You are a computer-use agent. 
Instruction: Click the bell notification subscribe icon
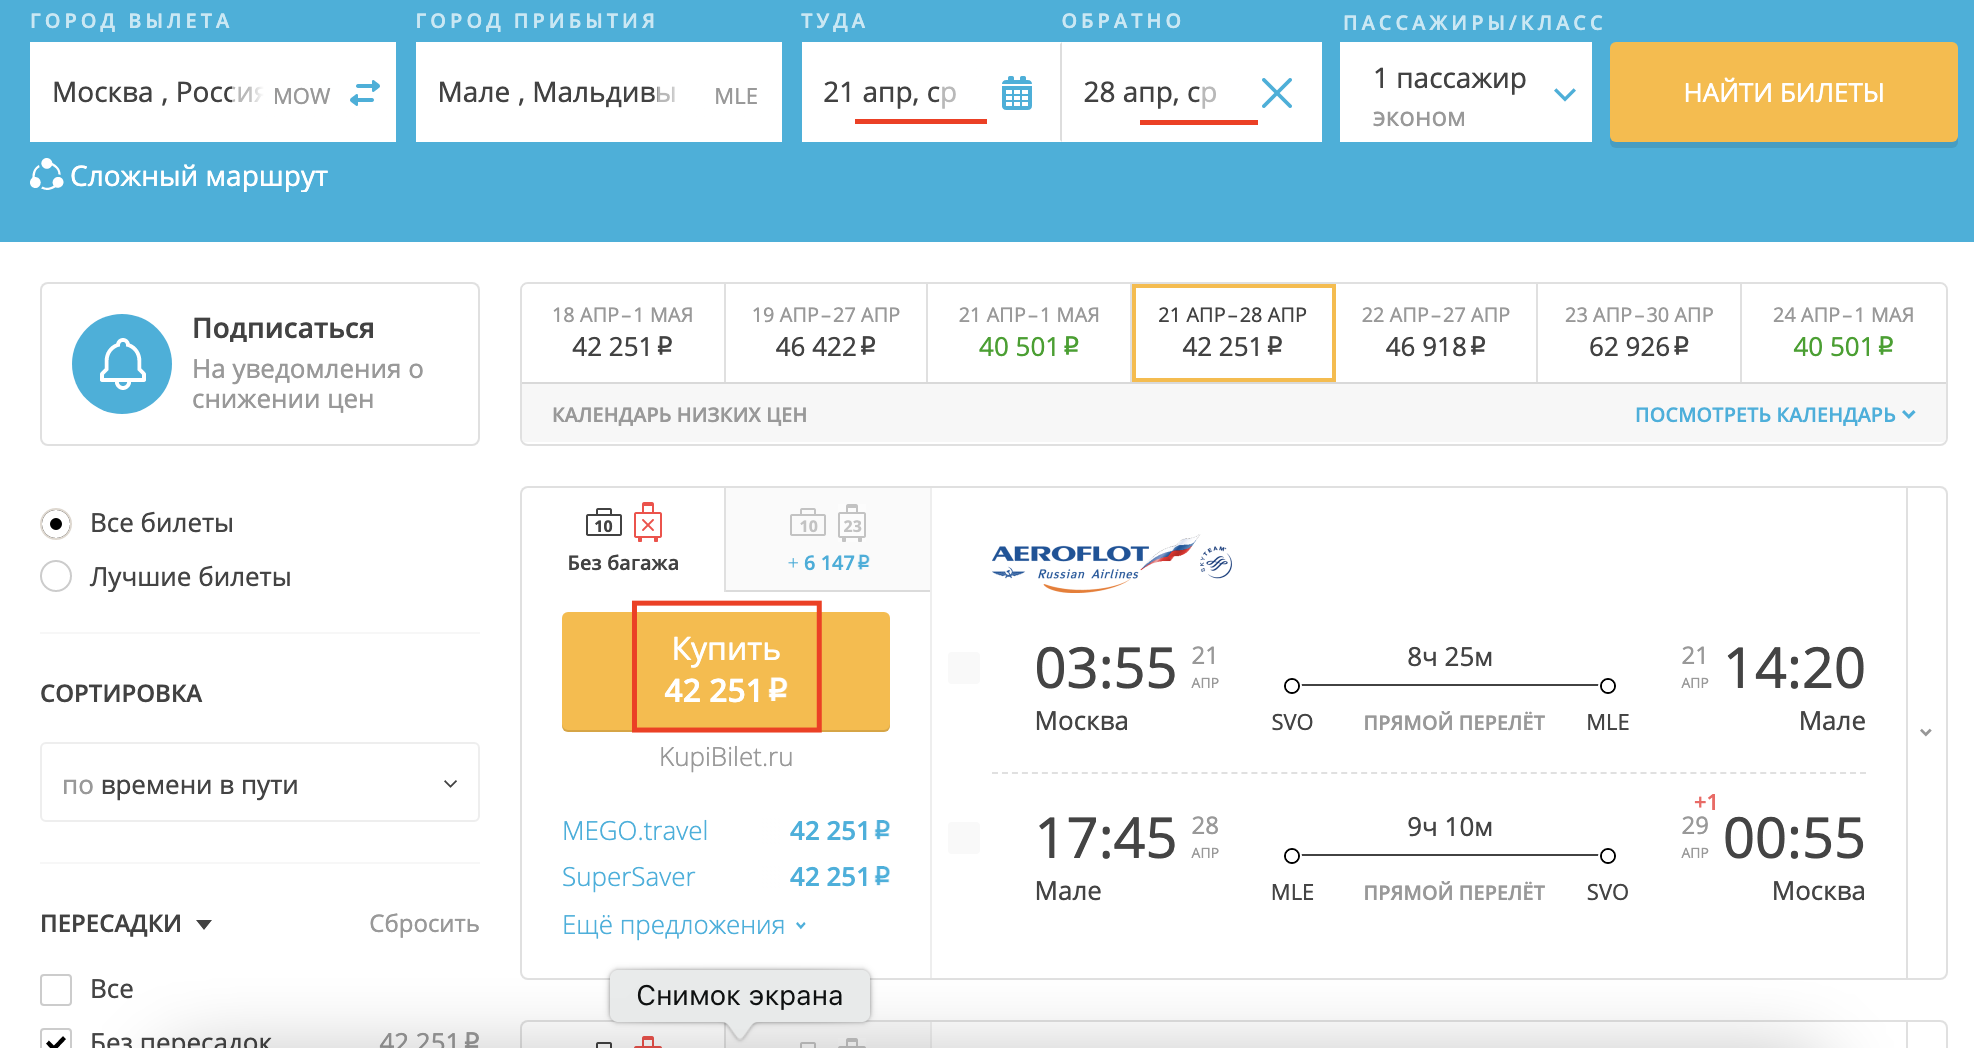[122, 364]
